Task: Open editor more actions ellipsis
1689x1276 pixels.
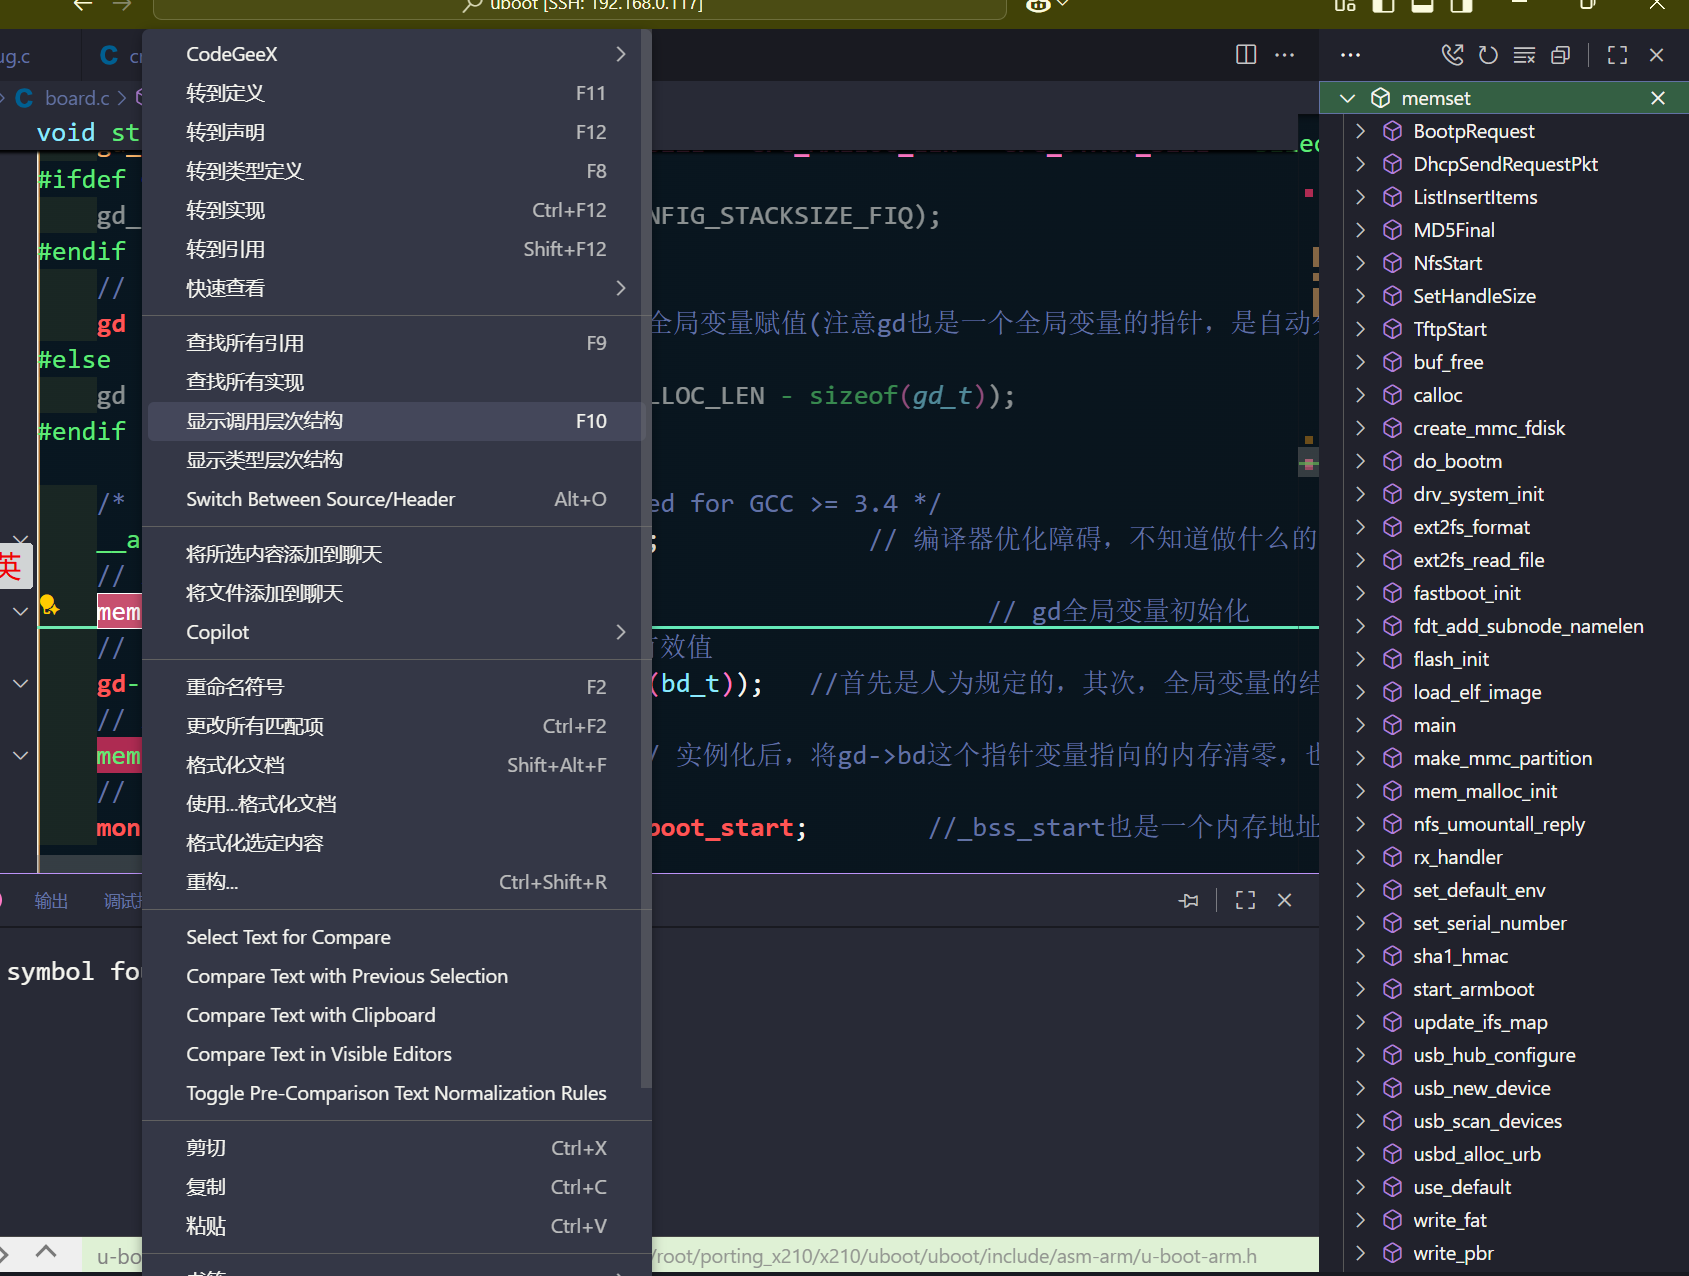Action: pos(1285,55)
